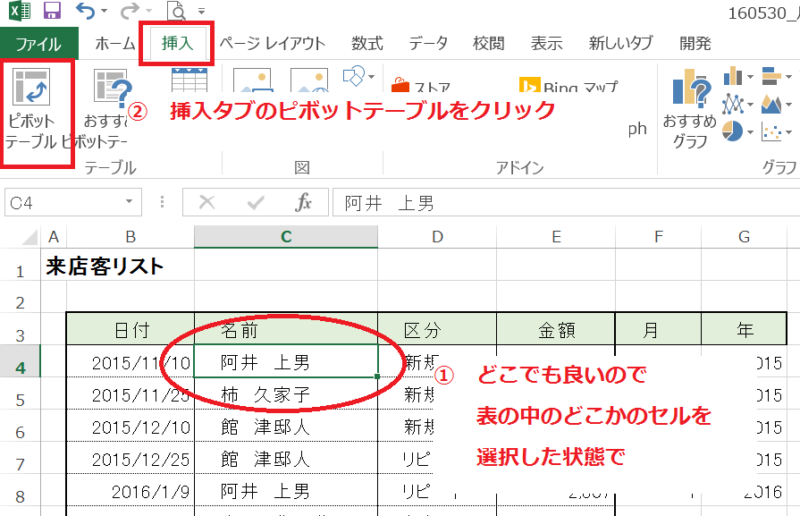The width and height of the screenshot is (800, 516).
Task: Switch to the 新しいタブ tab
Action: [620, 44]
